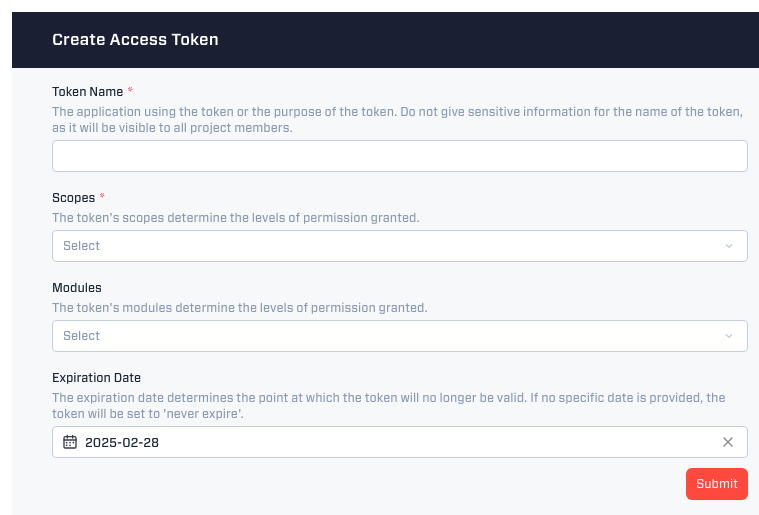
Task: Click the scopes permission description text
Action: coord(236,218)
